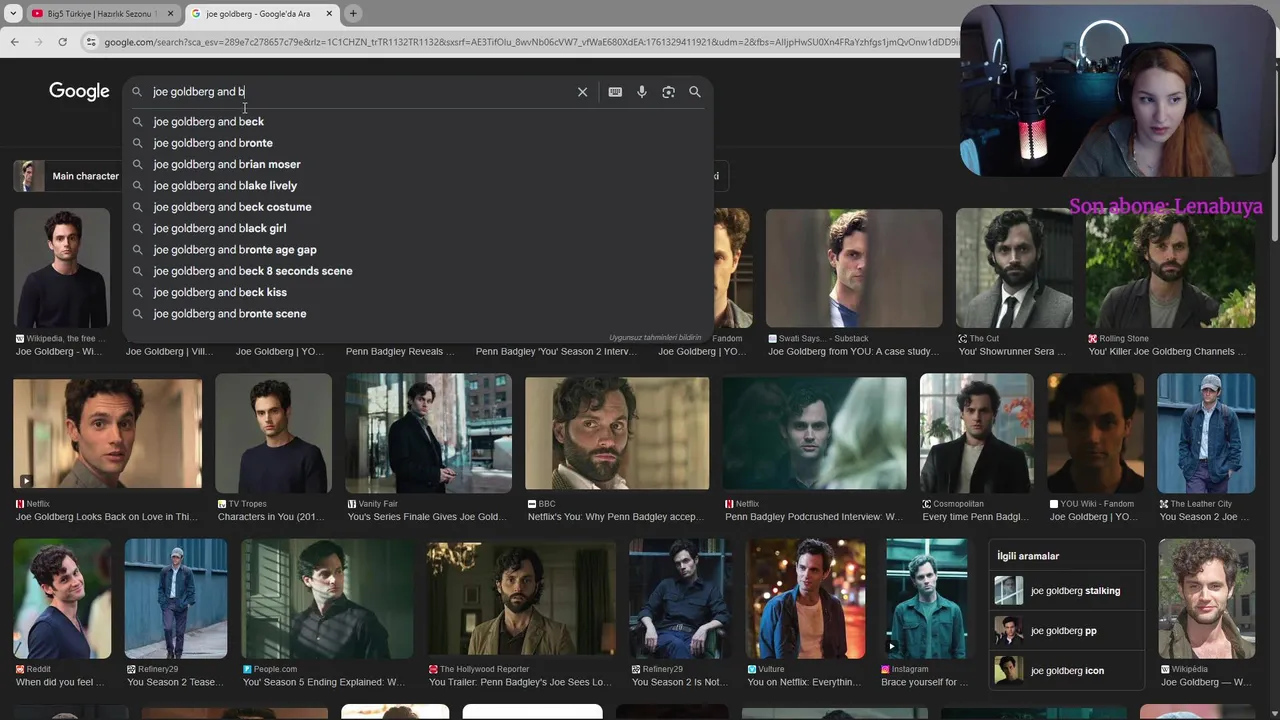This screenshot has width=1280, height=720.
Task: Pick suggestion joe goldberg and beck kiss
Action: (x=418, y=292)
